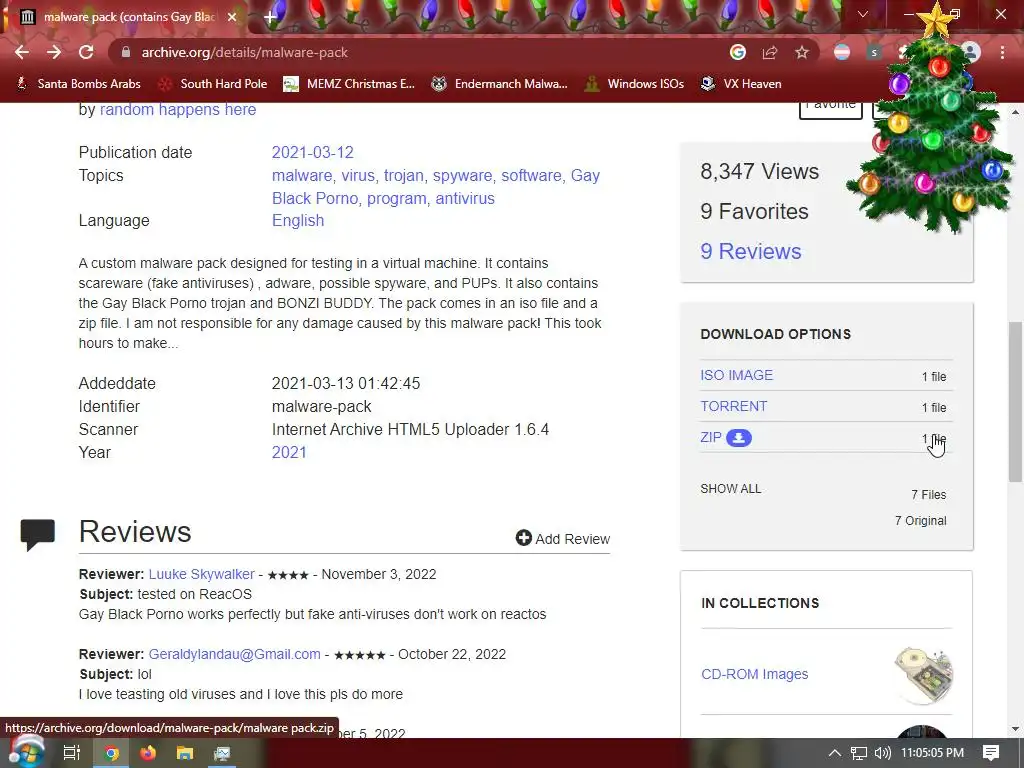Reload the archive.org page
This screenshot has width=1024, height=768.
coord(86,52)
